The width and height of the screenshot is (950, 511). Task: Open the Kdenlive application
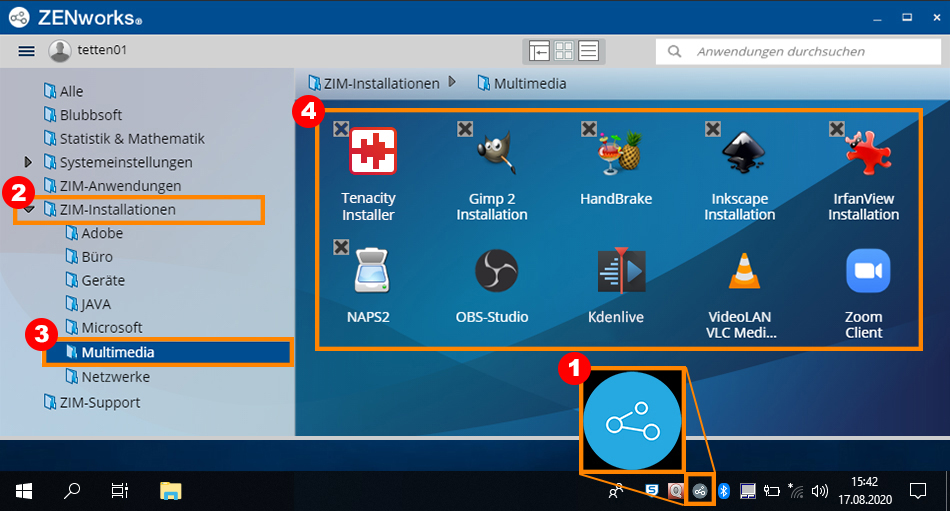(x=621, y=270)
